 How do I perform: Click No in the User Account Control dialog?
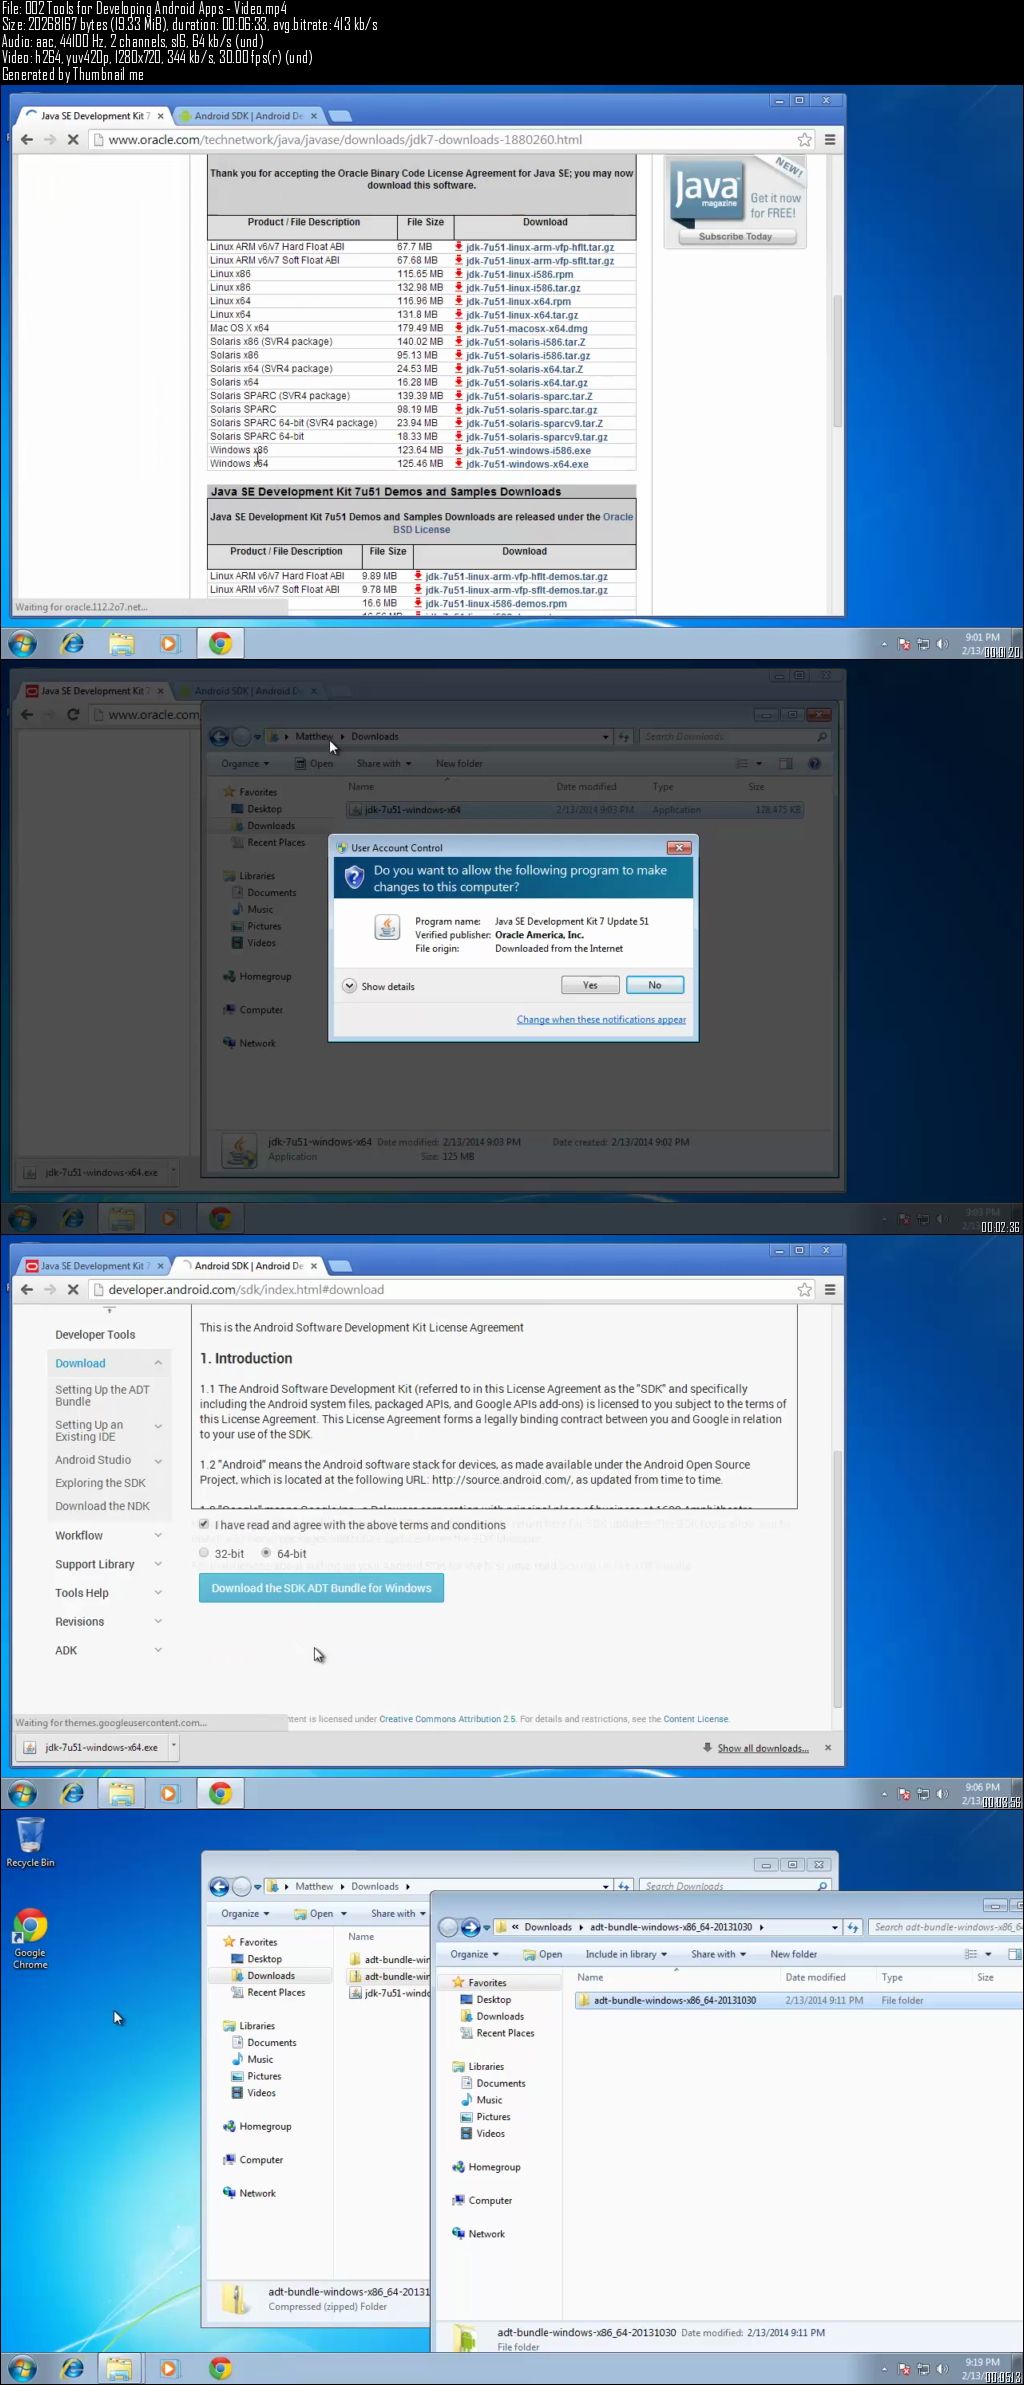(x=655, y=985)
